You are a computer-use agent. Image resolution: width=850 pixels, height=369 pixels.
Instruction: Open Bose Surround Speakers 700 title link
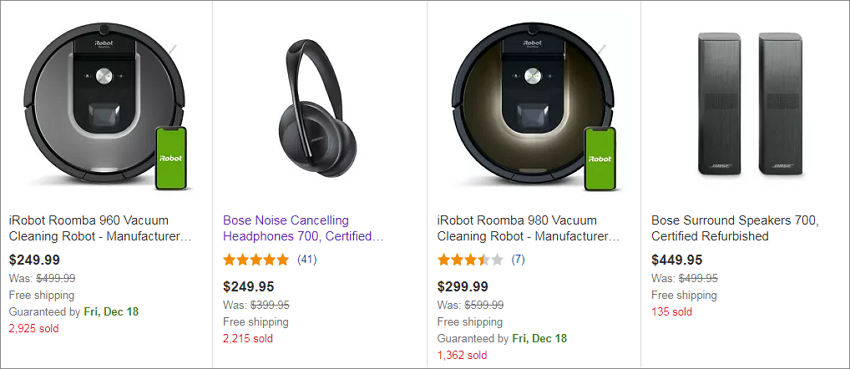[x=735, y=228]
